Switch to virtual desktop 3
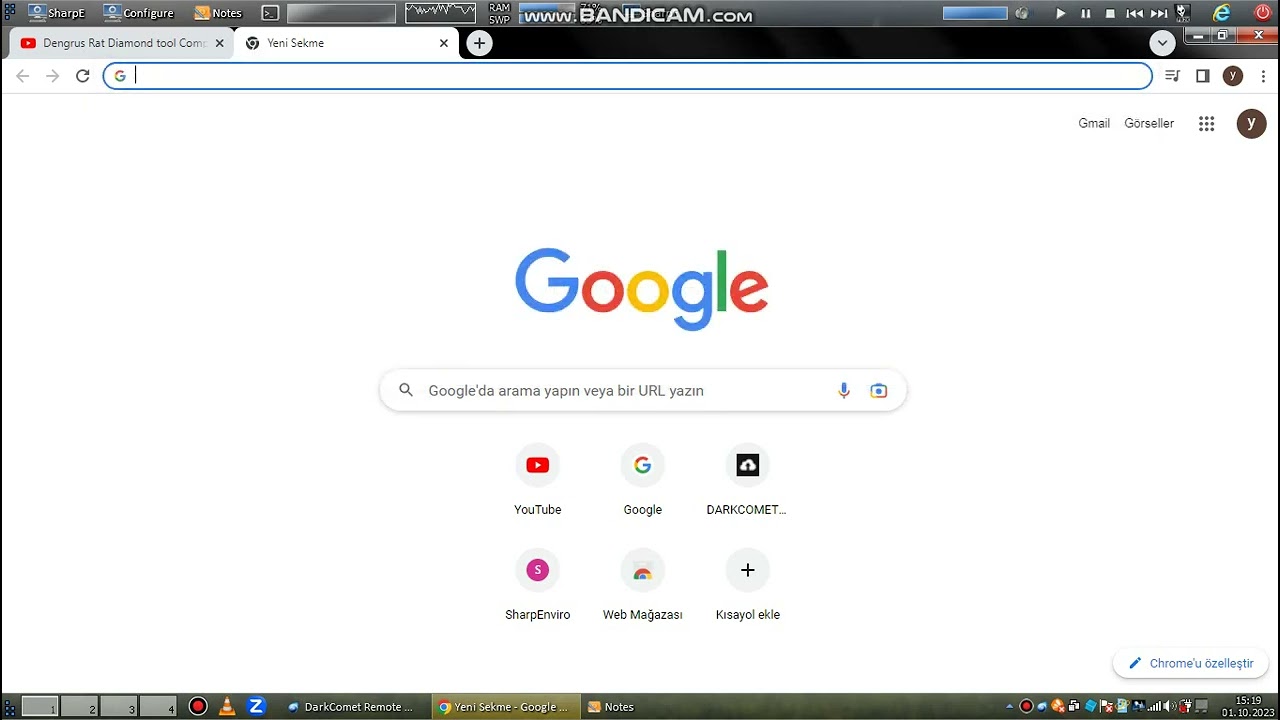This screenshot has width=1280, height=720. coord(118,706)
